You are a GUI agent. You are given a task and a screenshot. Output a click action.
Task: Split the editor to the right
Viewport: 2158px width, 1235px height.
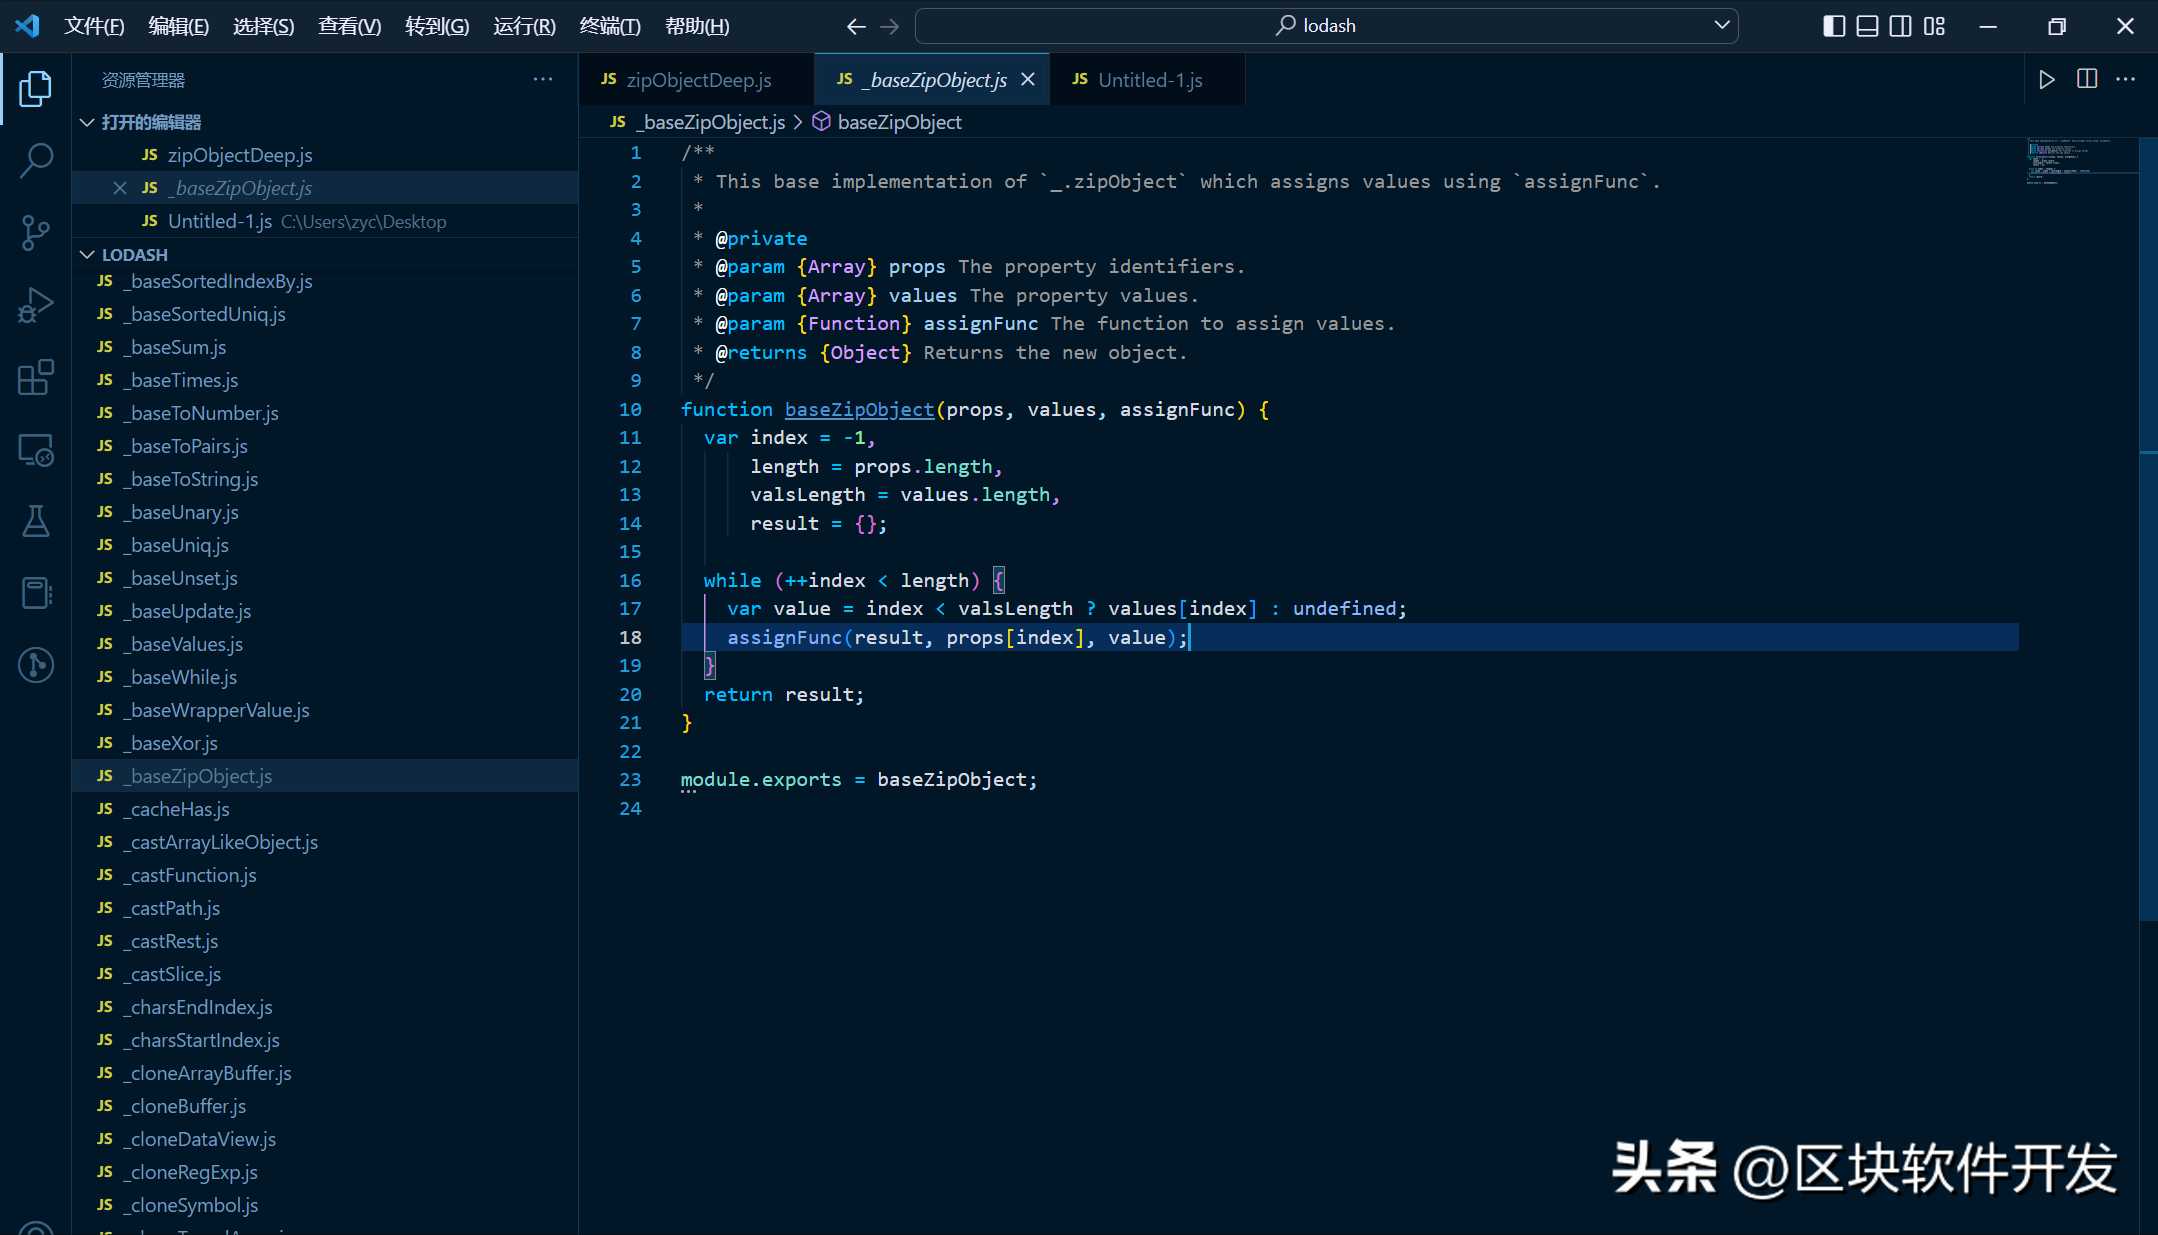(x=2087, y=79)
